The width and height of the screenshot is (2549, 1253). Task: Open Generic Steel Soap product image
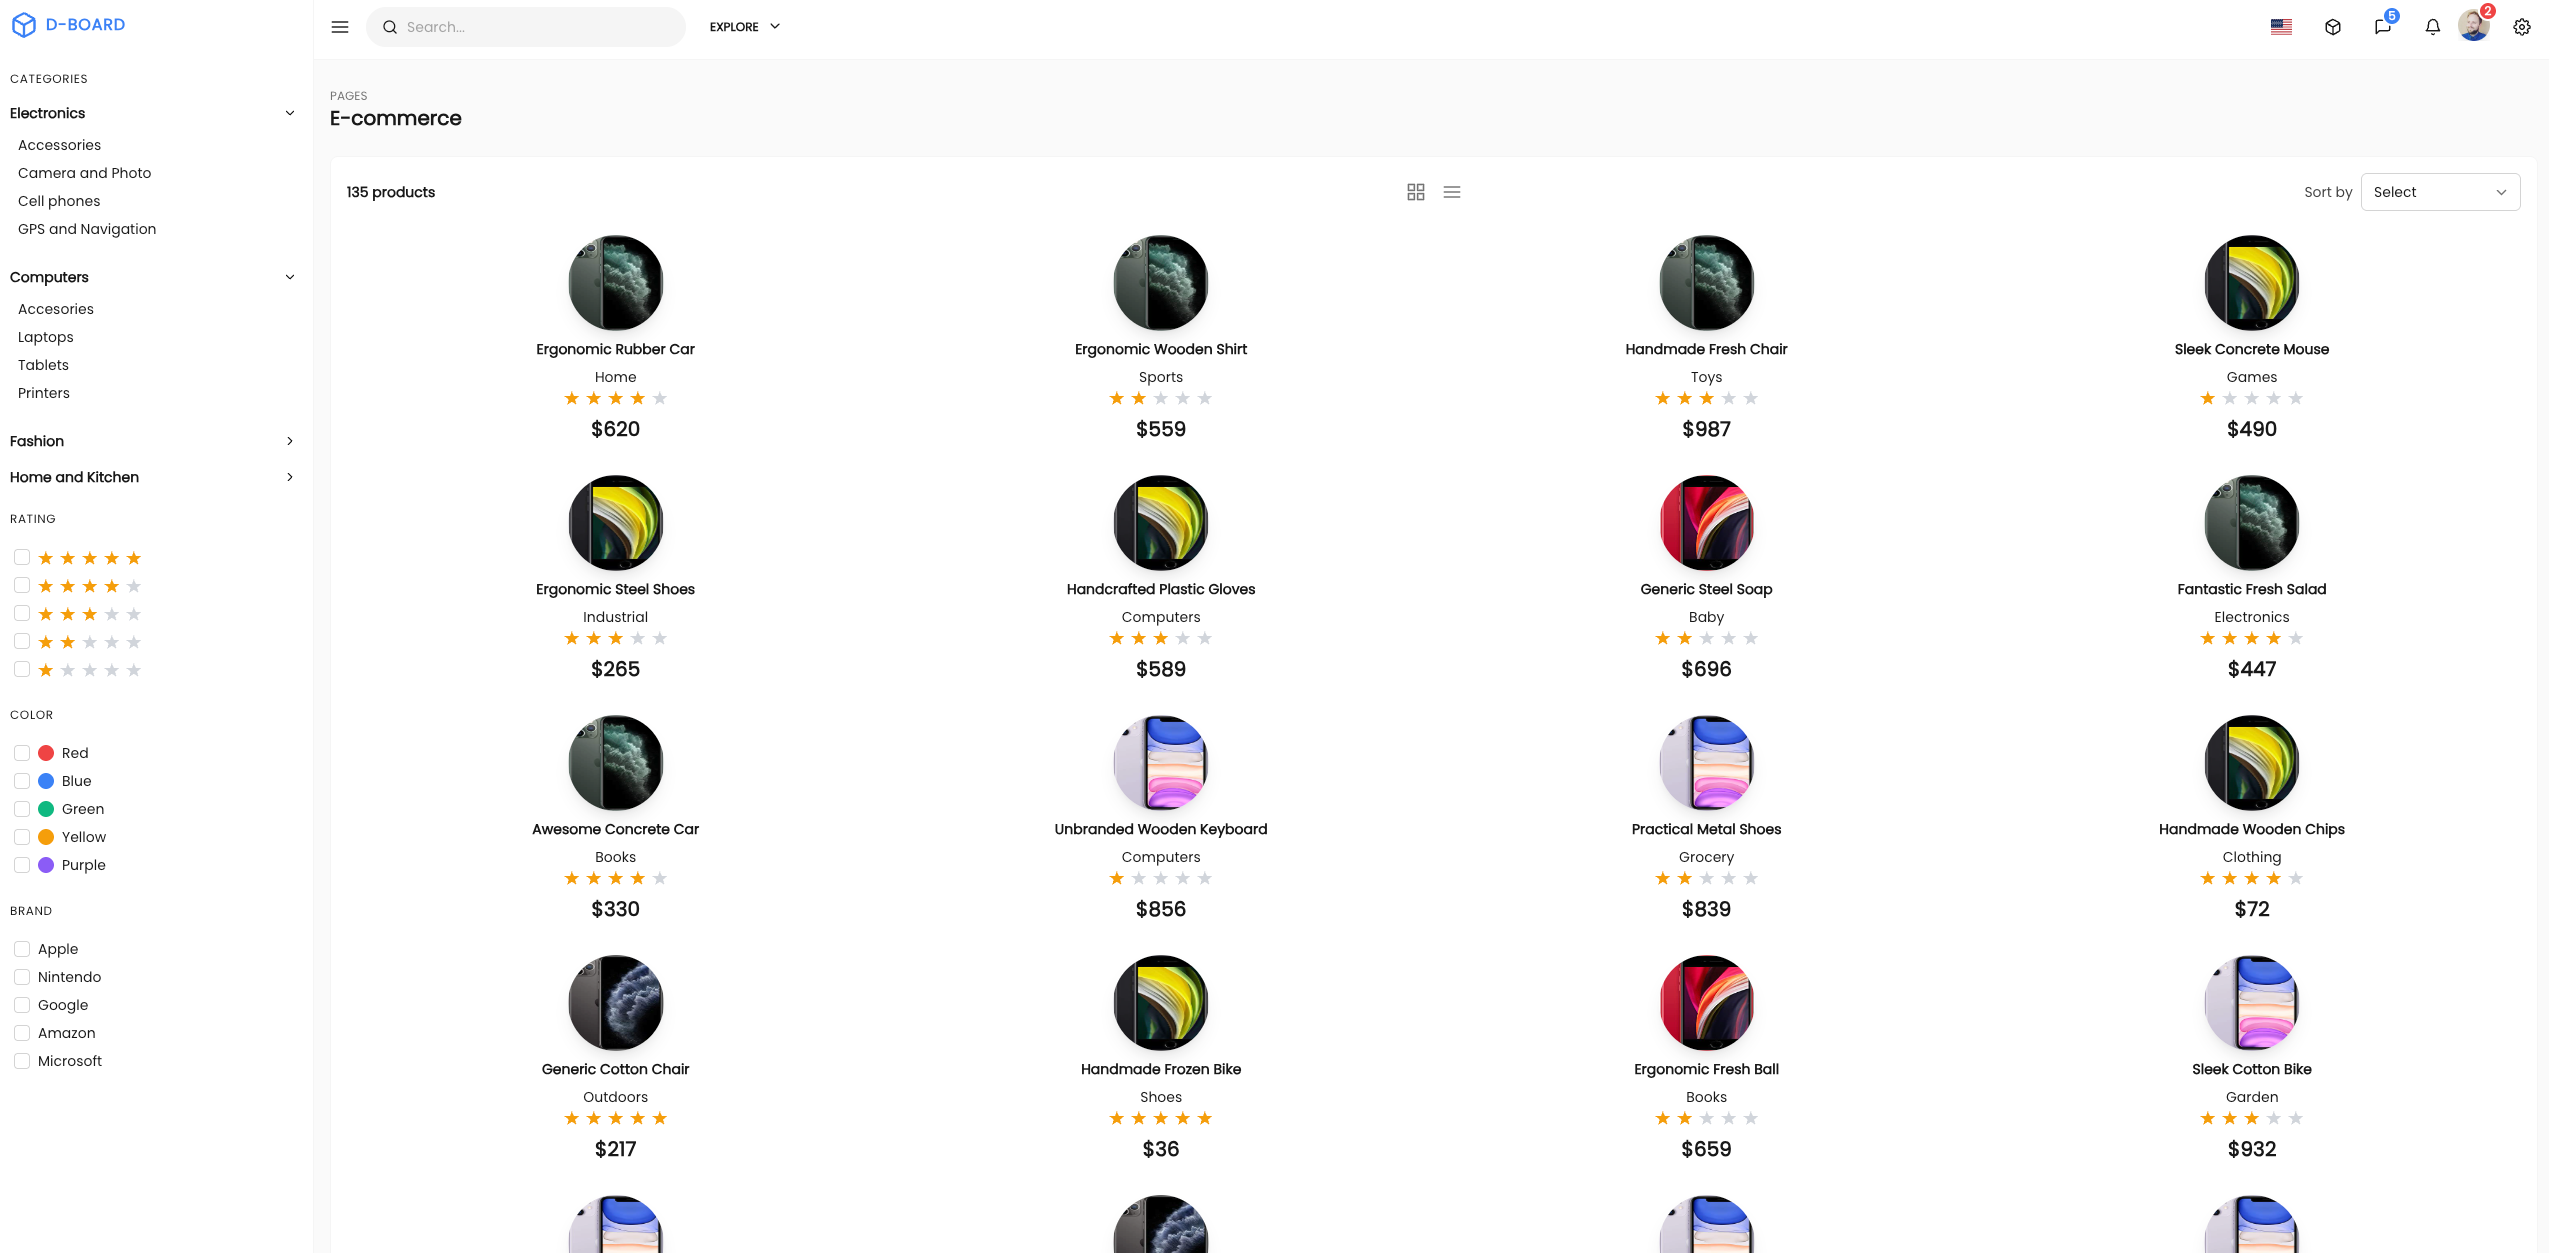pyautogui.click(x=1706, y=523)
